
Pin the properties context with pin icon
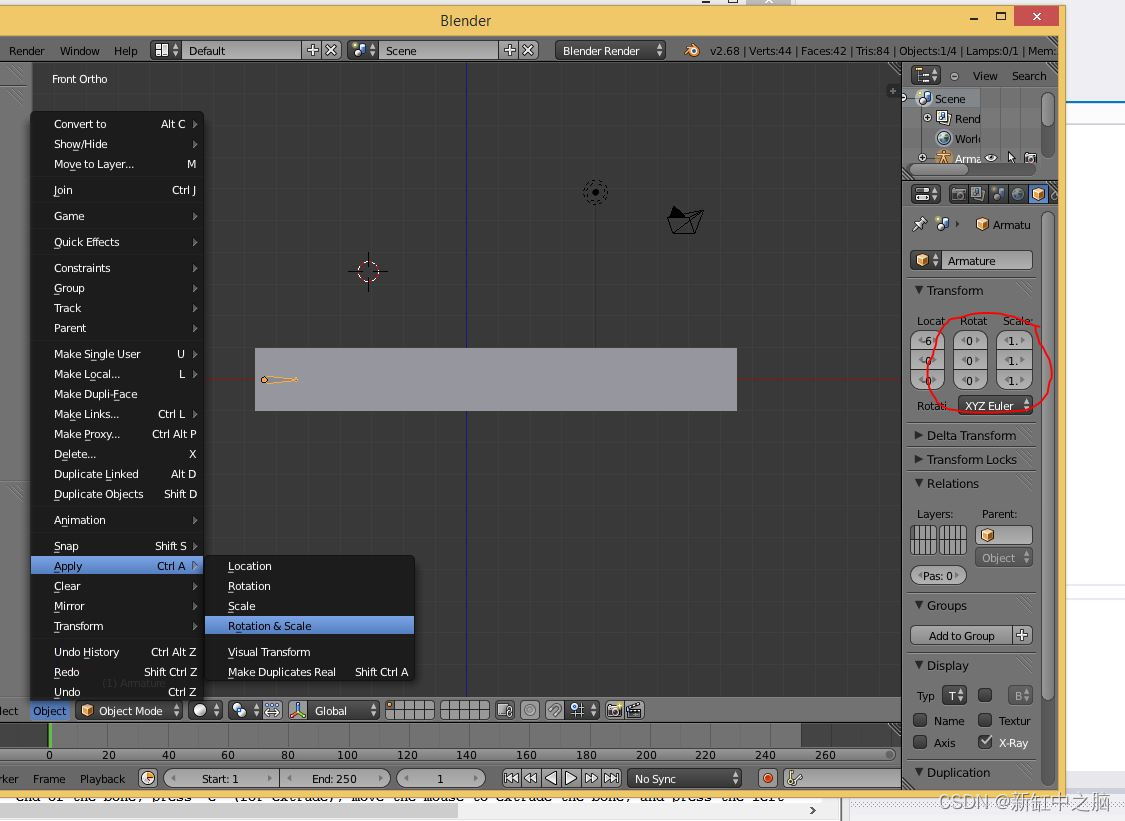920,225
